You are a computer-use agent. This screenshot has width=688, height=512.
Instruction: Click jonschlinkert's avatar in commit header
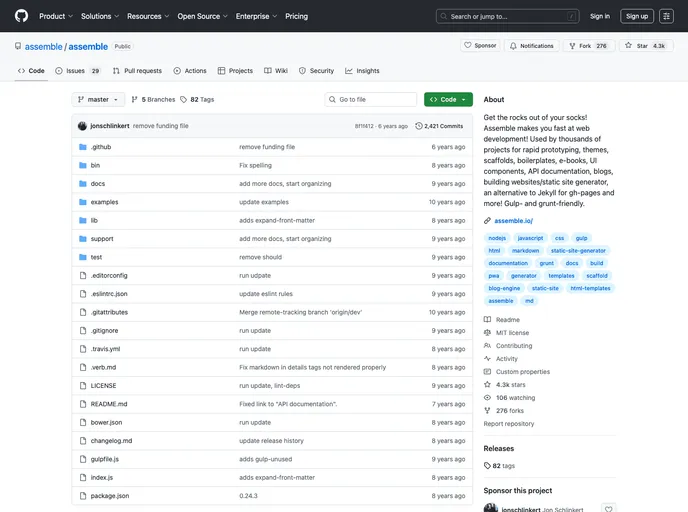point(82,126)
